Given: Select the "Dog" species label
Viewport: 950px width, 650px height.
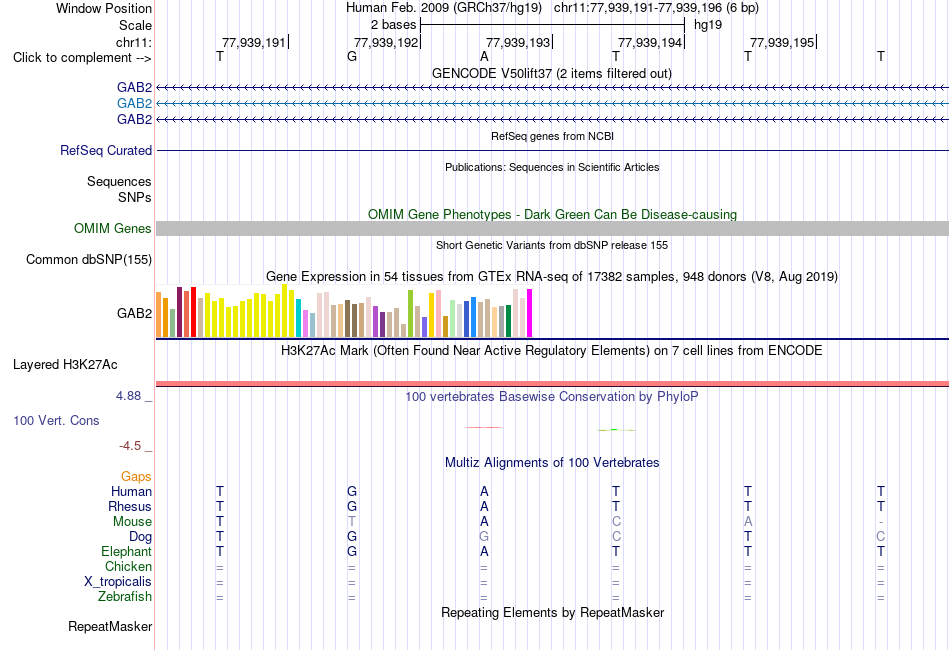Looking at the screenshot, I should [140, 537].
